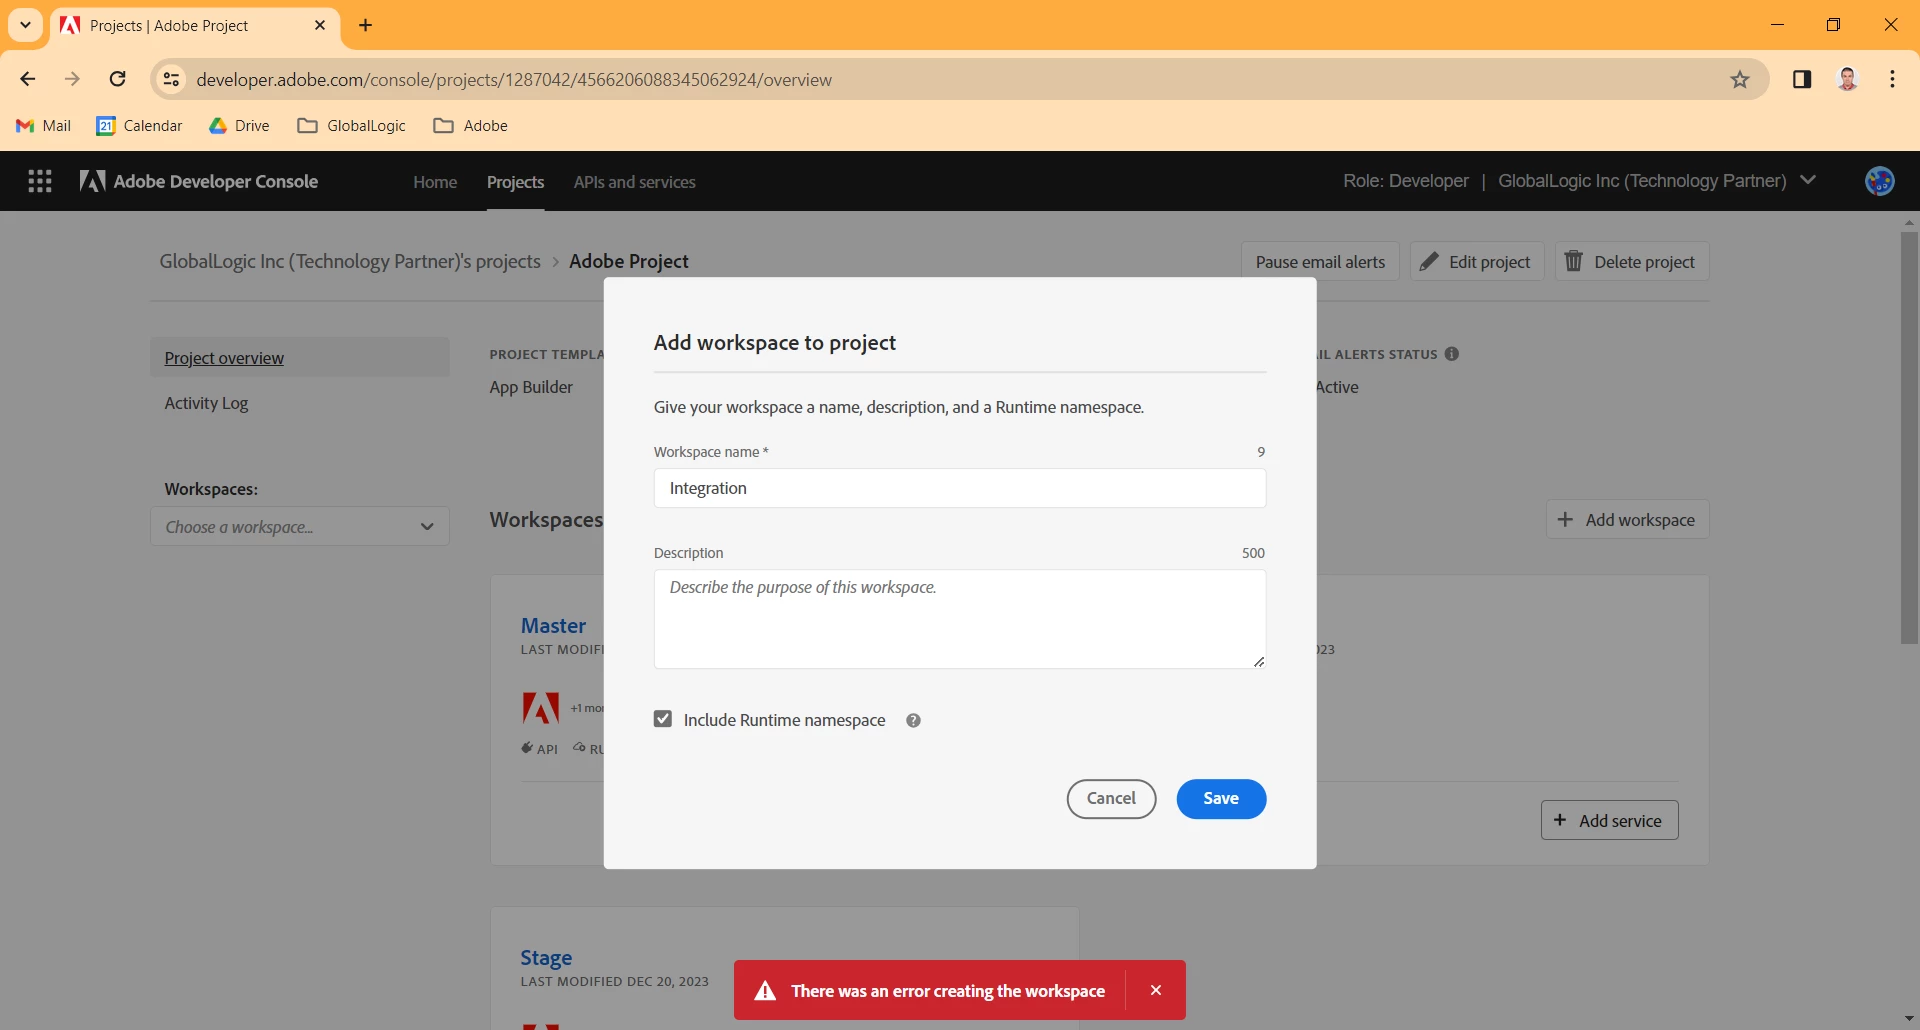The width and height of the screenshot is (1920, 1030).
Task: Click the Edit project button
Action: click(x=1477, y=262)
